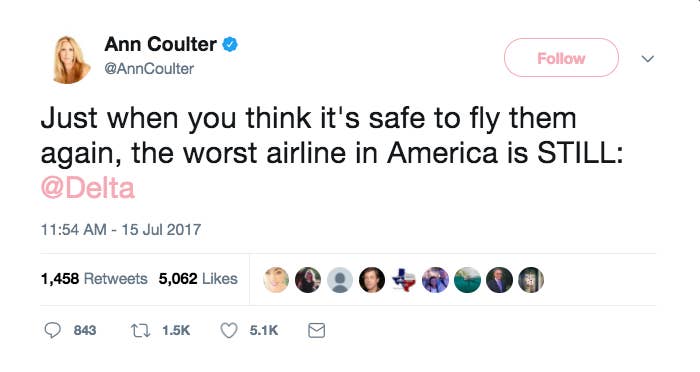The image size is (700, 372).
Task: Expand the tweet options chevron
Action: [x=648, y=59]
